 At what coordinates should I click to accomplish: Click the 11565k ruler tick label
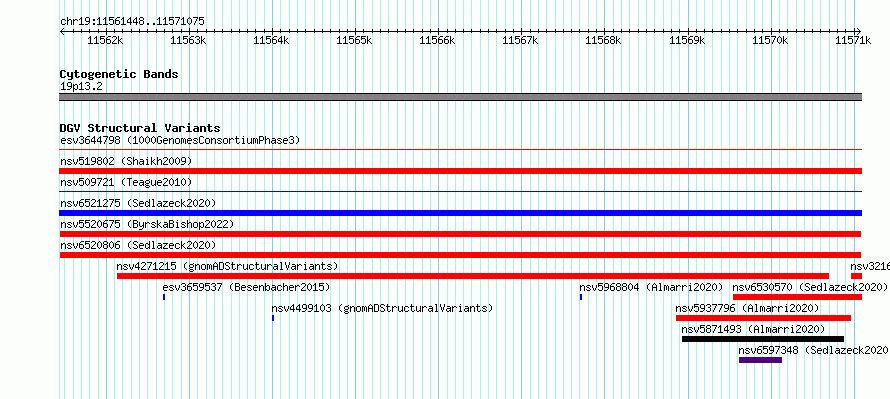click(x=355, y=40)
